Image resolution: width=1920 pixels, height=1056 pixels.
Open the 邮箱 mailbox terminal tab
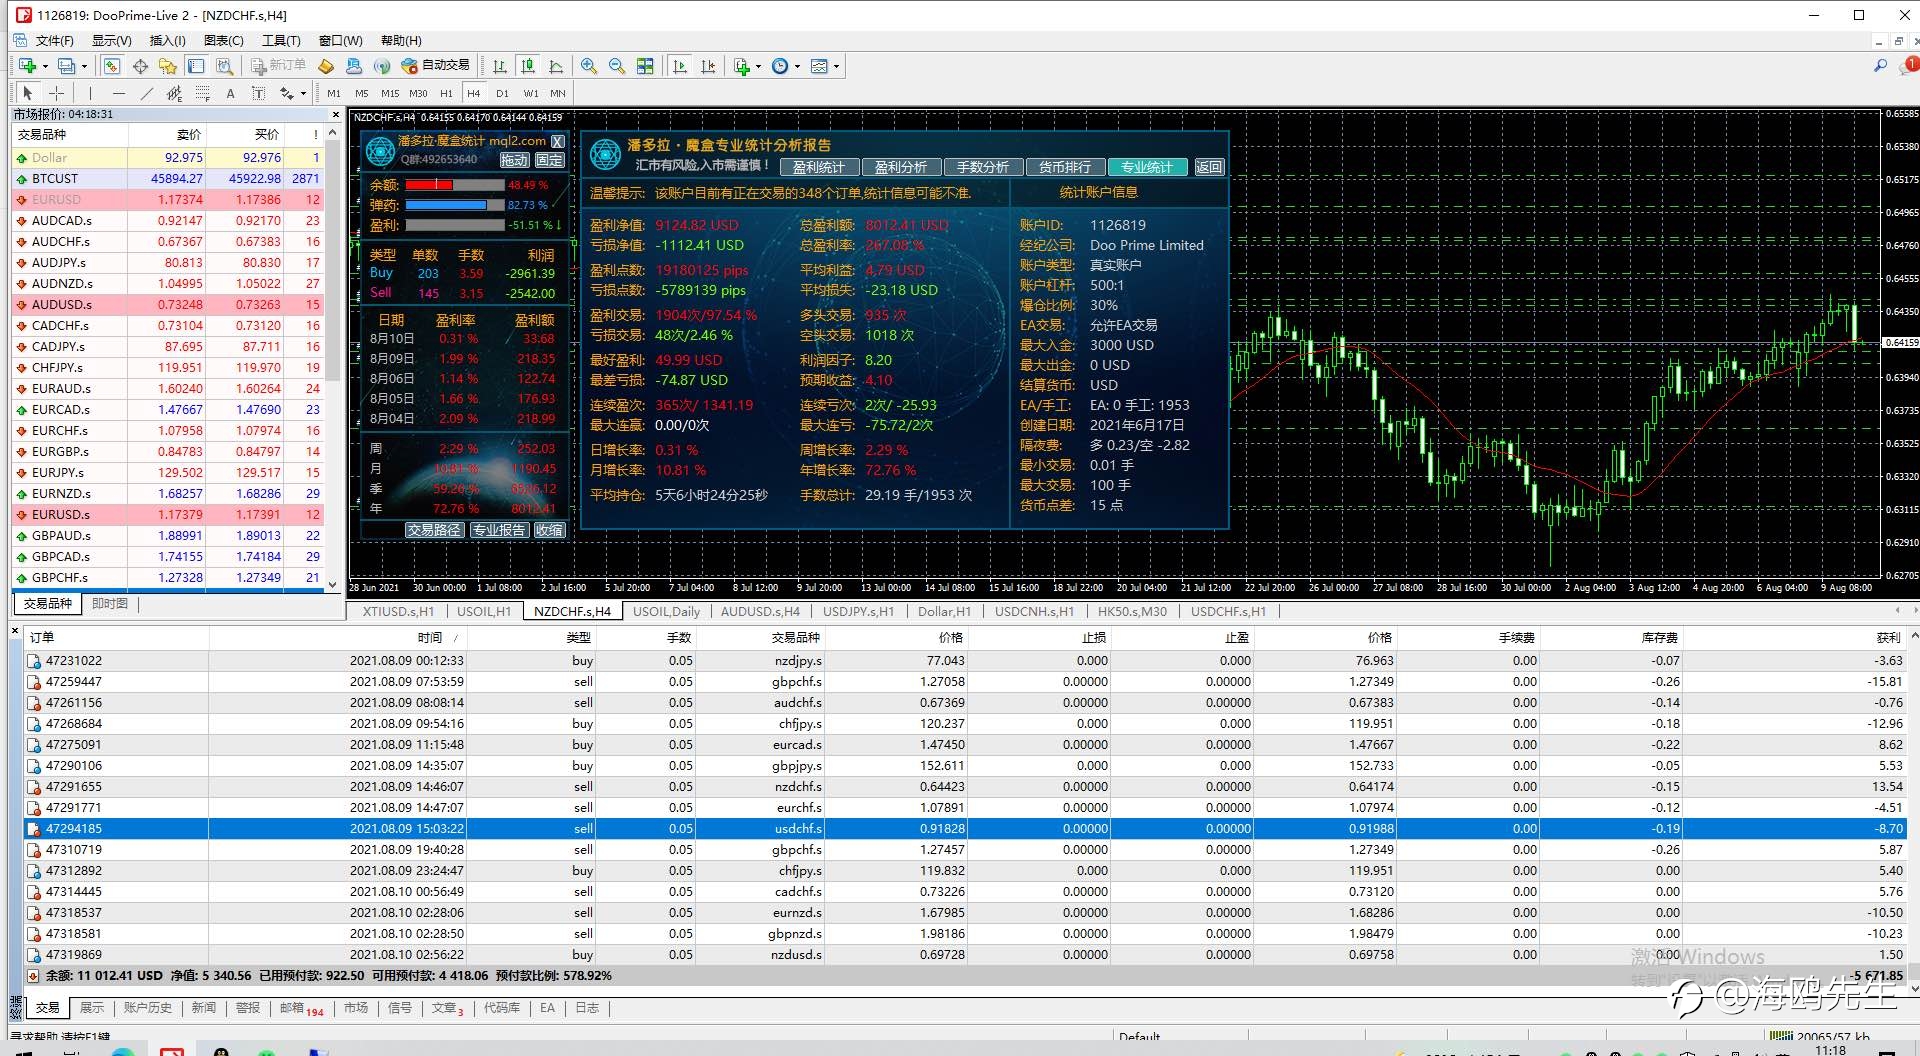coord(301,1008)
